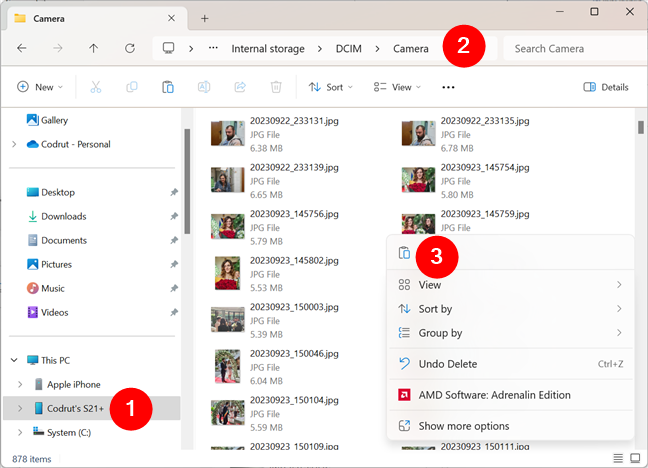Image resolution: width=648 pixels, height=468 pixels.
Task: Click the PC monitor icon in address bar
Action: [169, 48]
